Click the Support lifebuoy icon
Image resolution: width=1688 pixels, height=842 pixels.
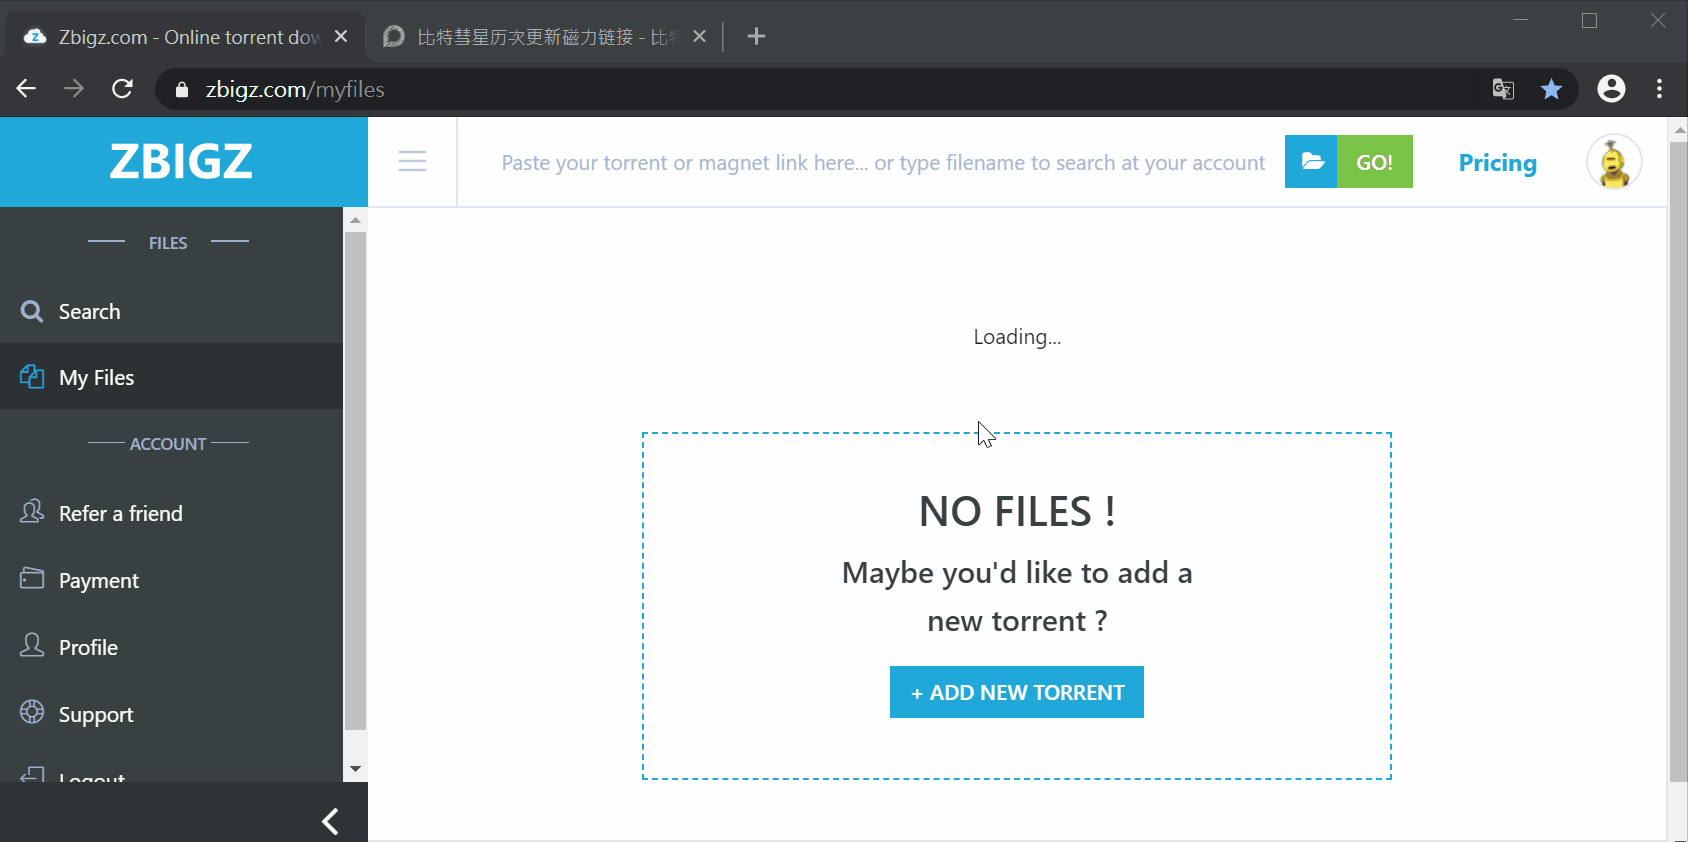(32, 712)
